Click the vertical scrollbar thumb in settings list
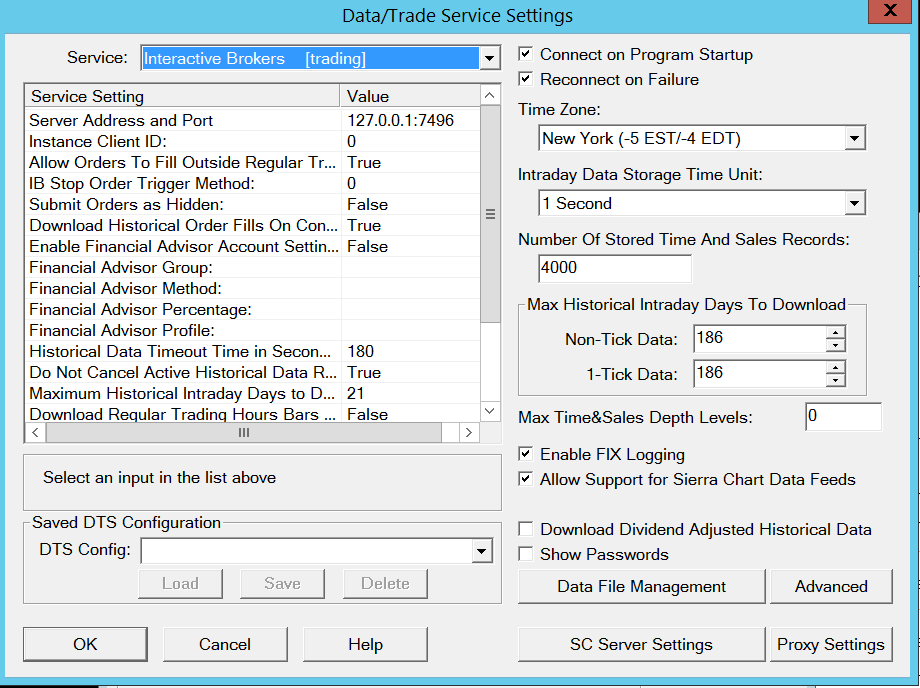This screenshot has height=688, width=920. (490, 214)
